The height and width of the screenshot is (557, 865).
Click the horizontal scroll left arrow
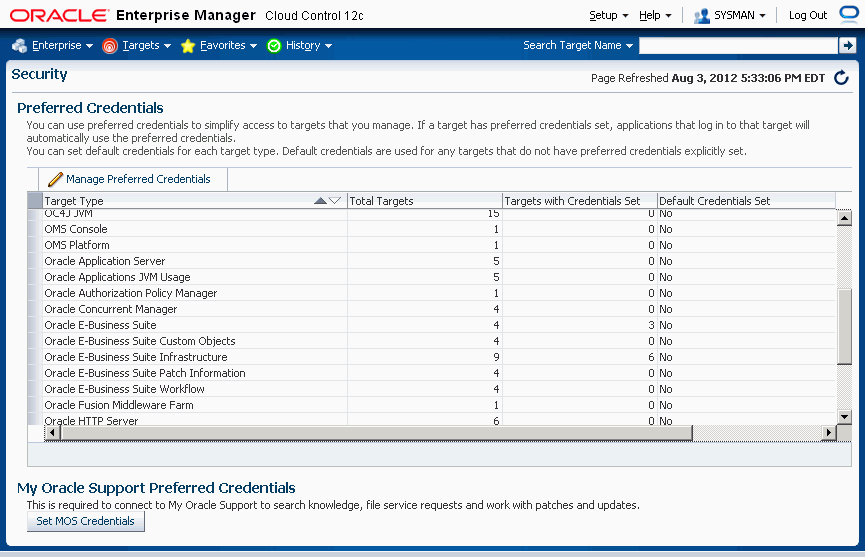52,433
